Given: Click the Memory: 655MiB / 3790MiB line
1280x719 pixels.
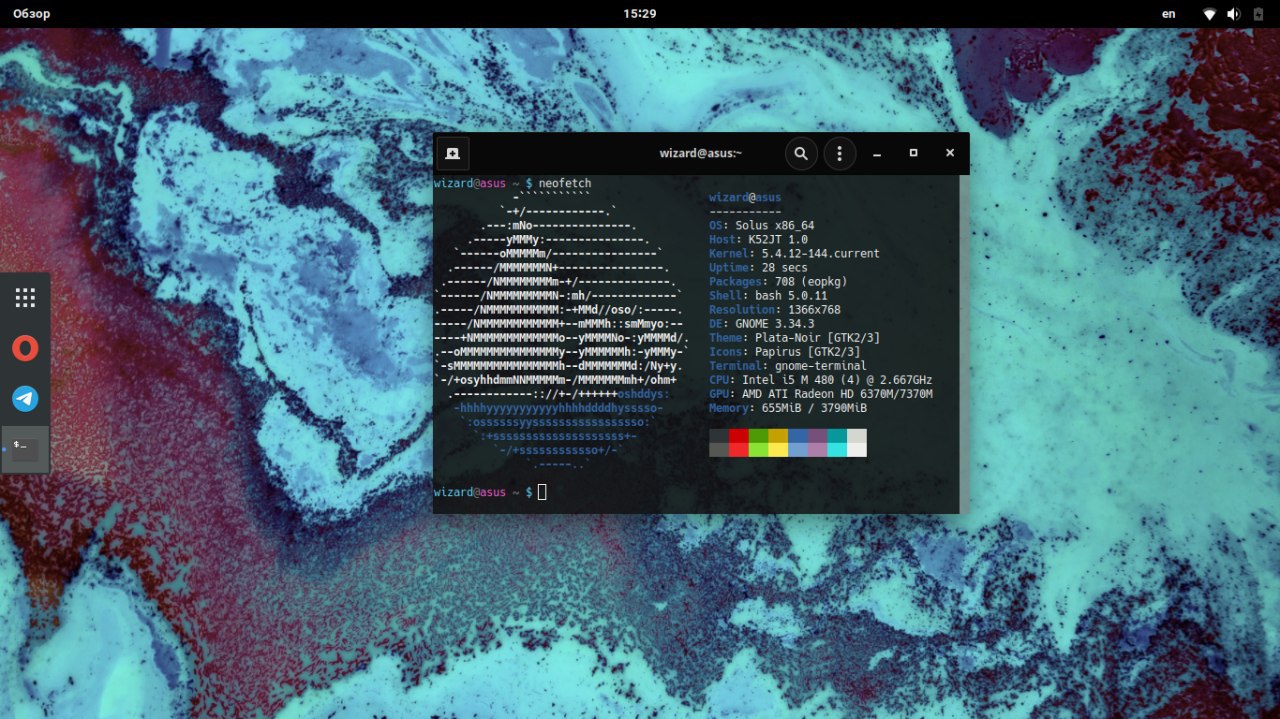Looking at the screenshot, I should [788, 408].
